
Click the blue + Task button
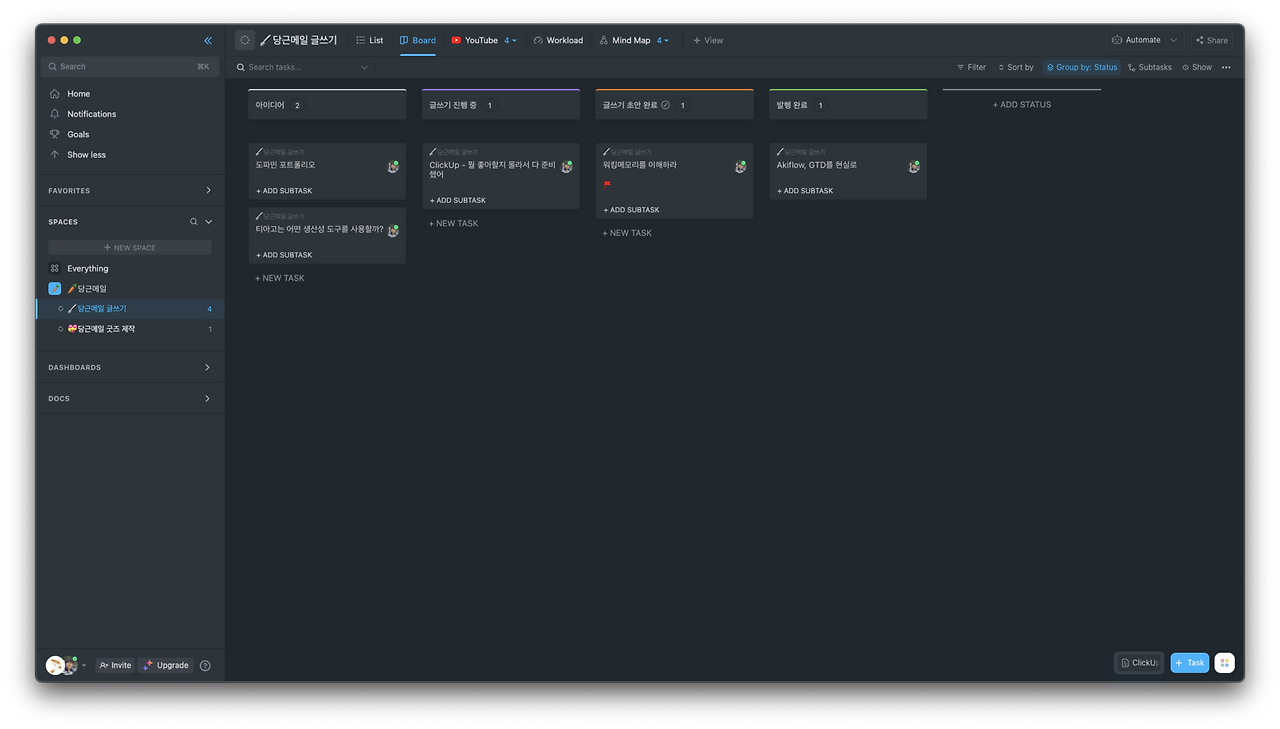coord(1190,663)
